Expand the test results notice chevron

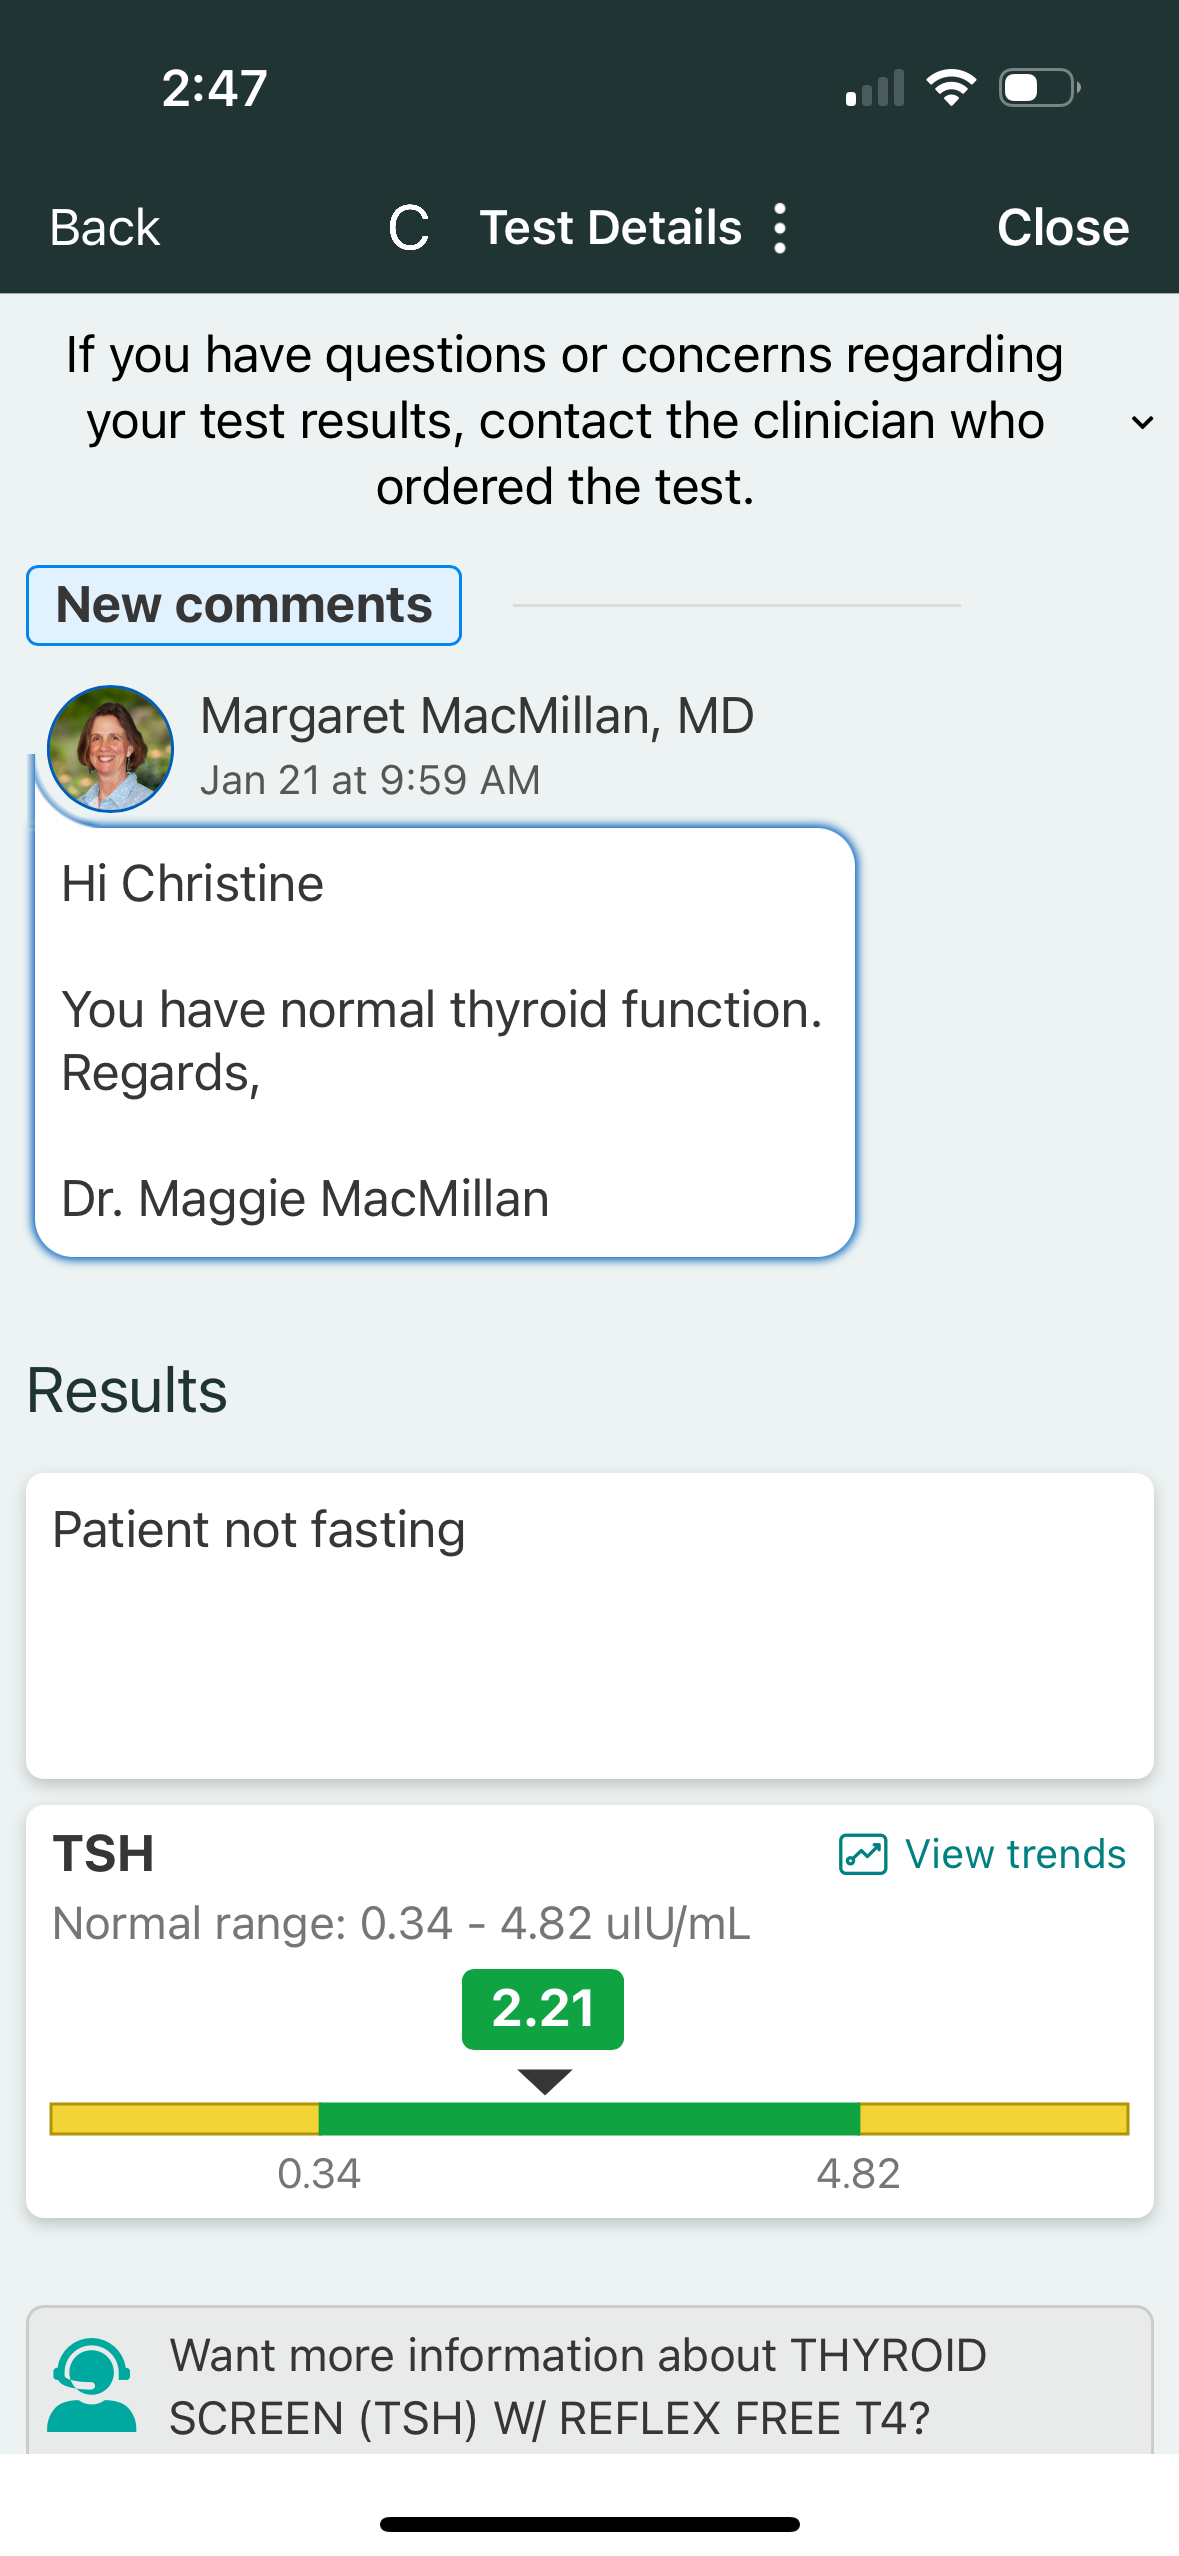[1142, 422]
